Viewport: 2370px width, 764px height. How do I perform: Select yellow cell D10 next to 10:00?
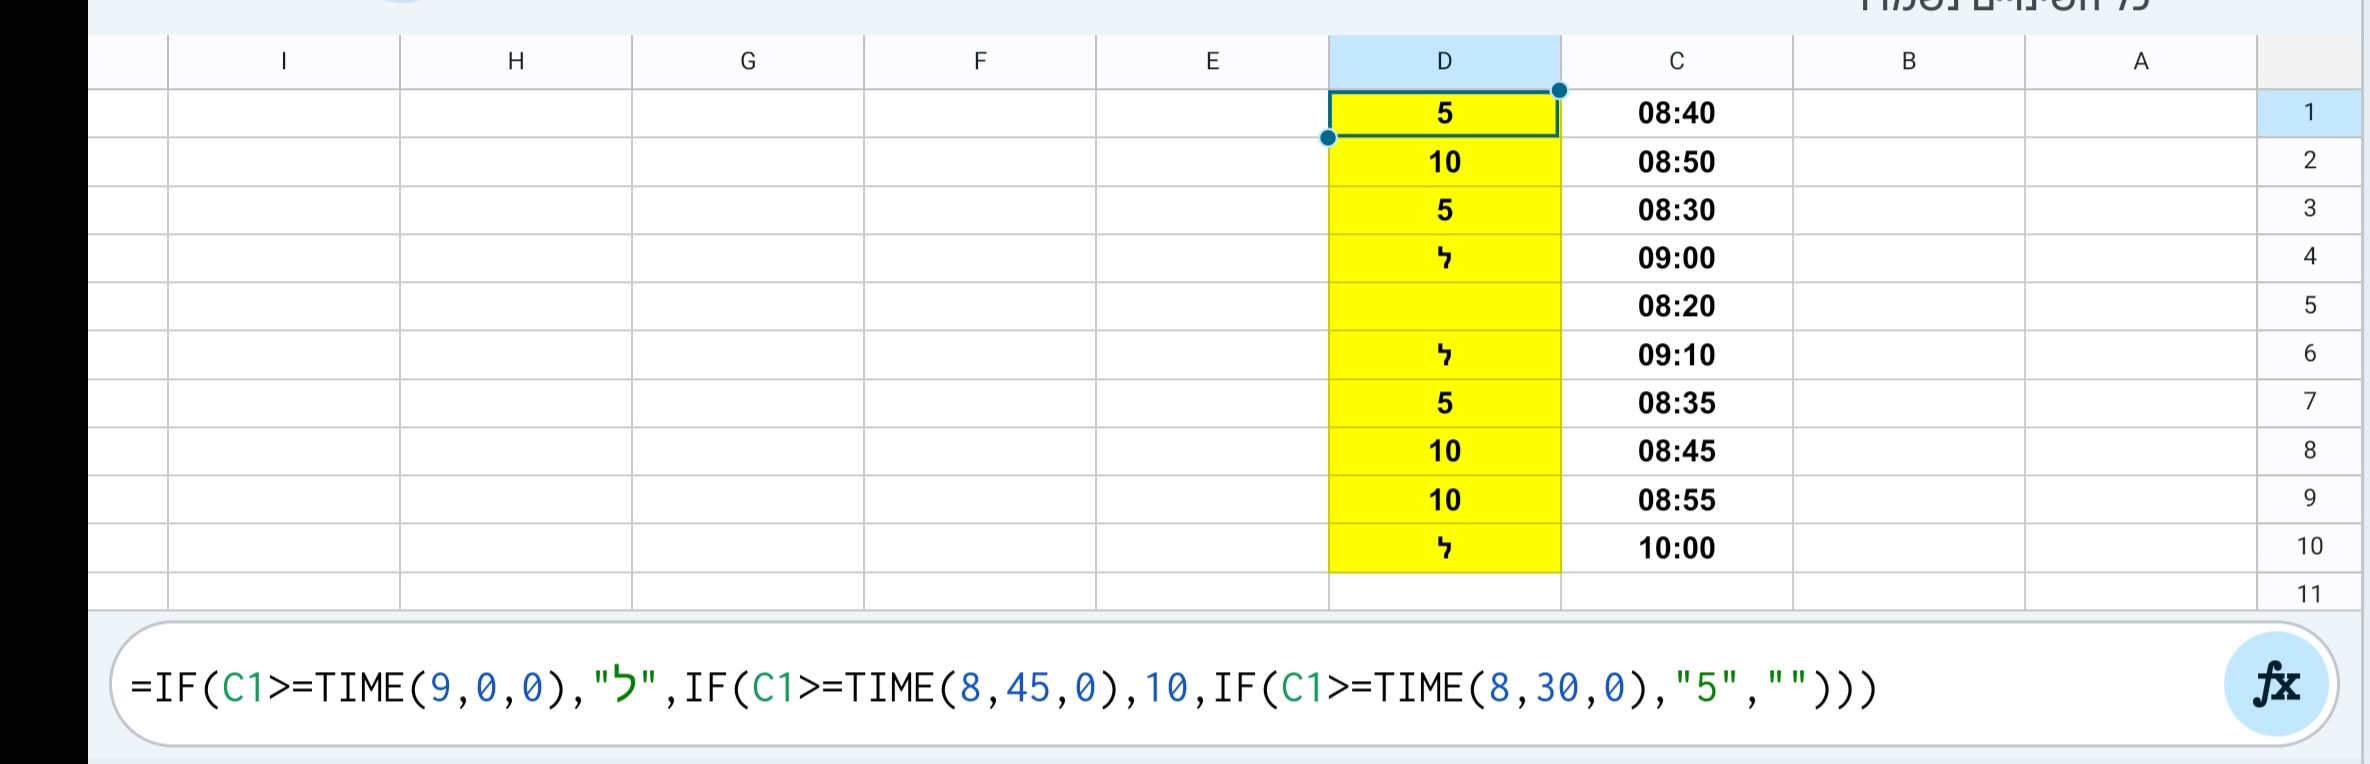pyautogui.click(x=1445, y=547)
